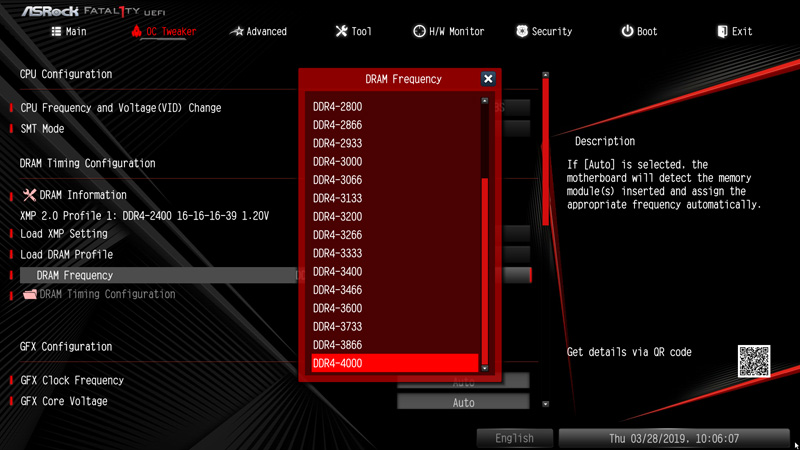
Task: Go to the Exit tab
Action: pos(735,32)
